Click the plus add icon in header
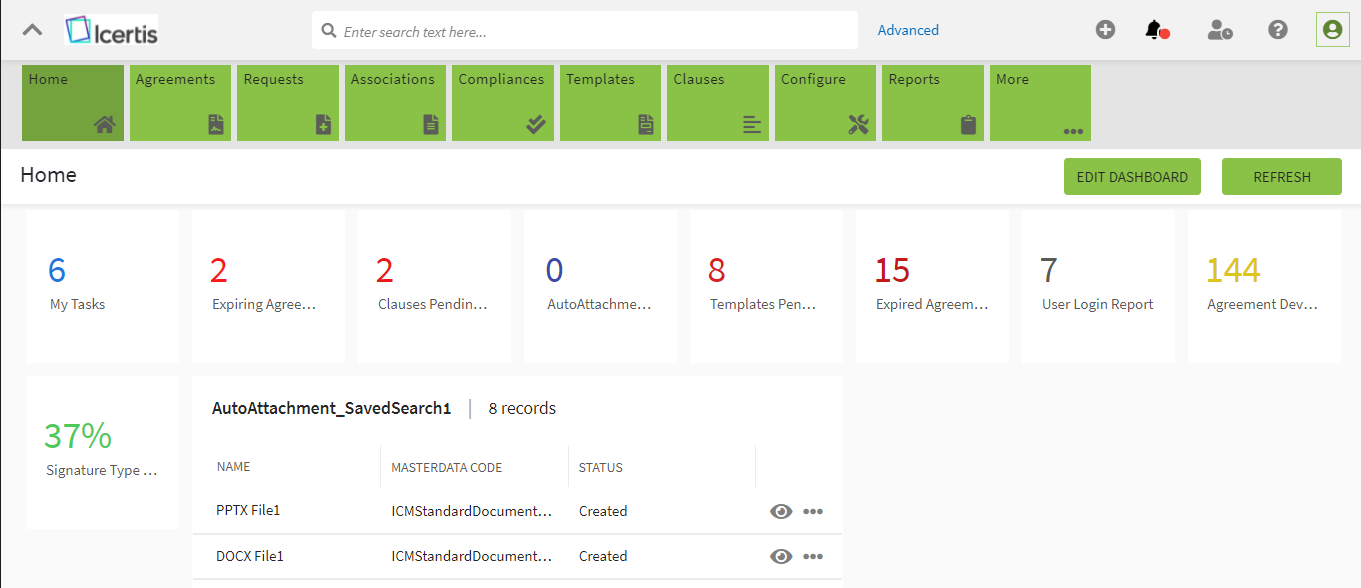Screen dimensions: 1361x588 [x=1105, y=30]
